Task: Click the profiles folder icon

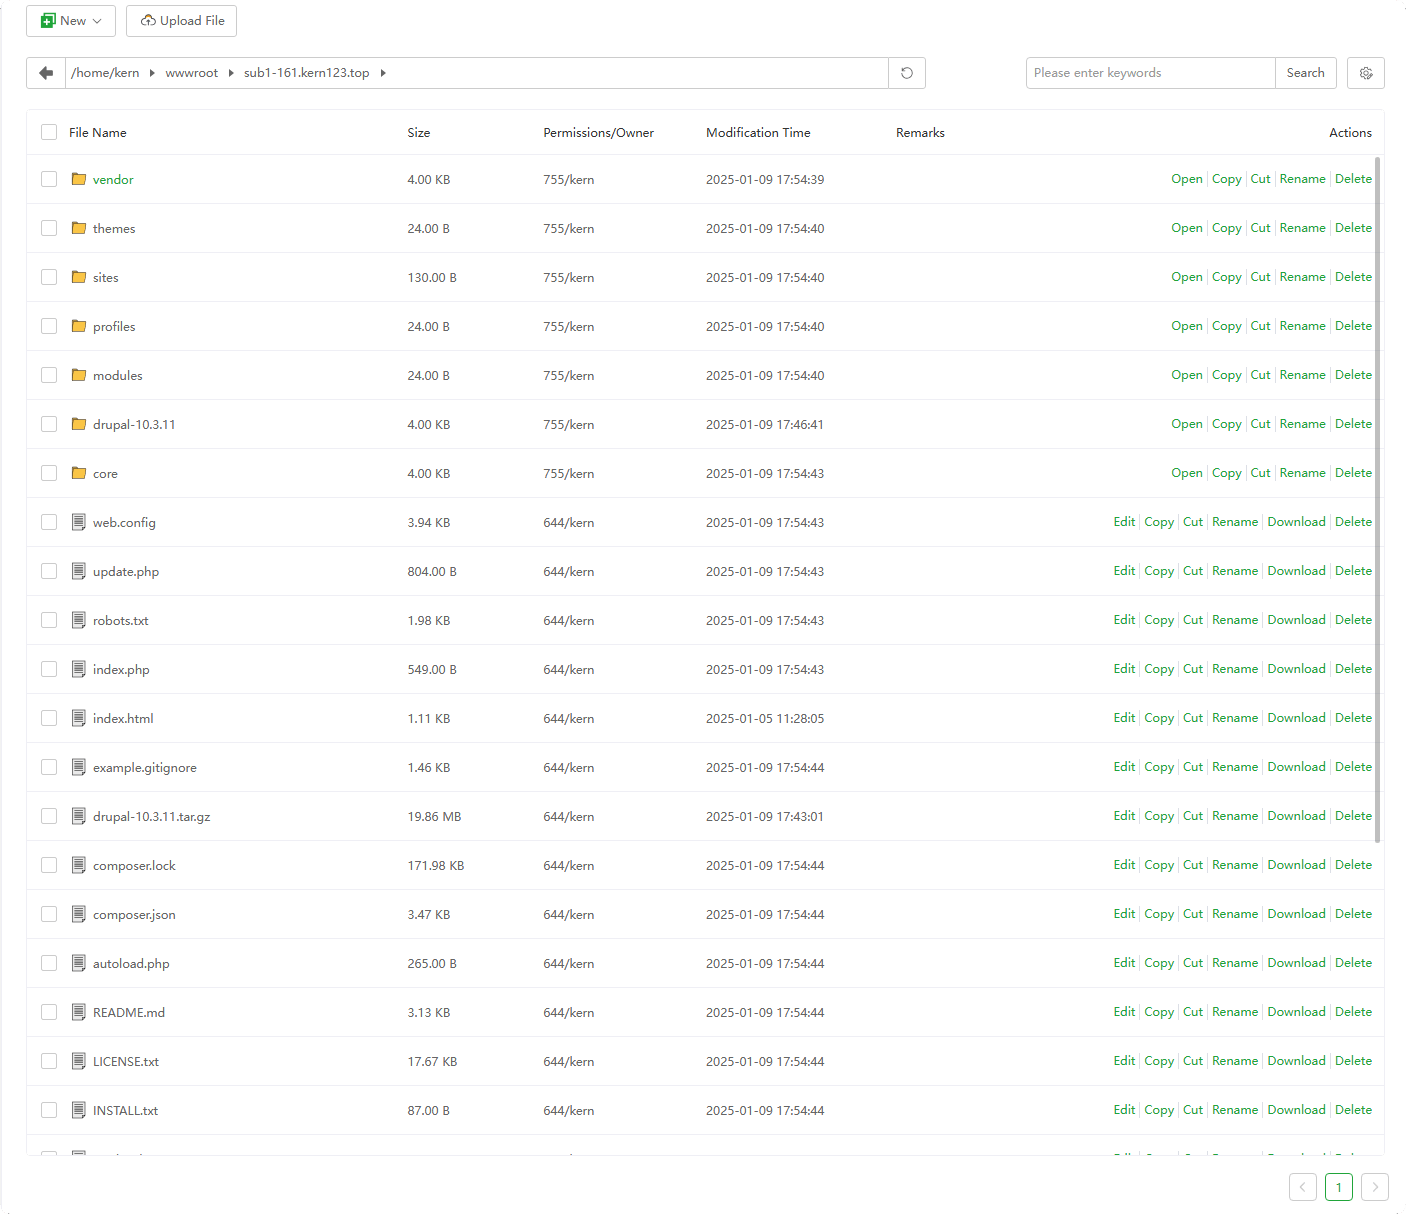Action: (79, 326)
